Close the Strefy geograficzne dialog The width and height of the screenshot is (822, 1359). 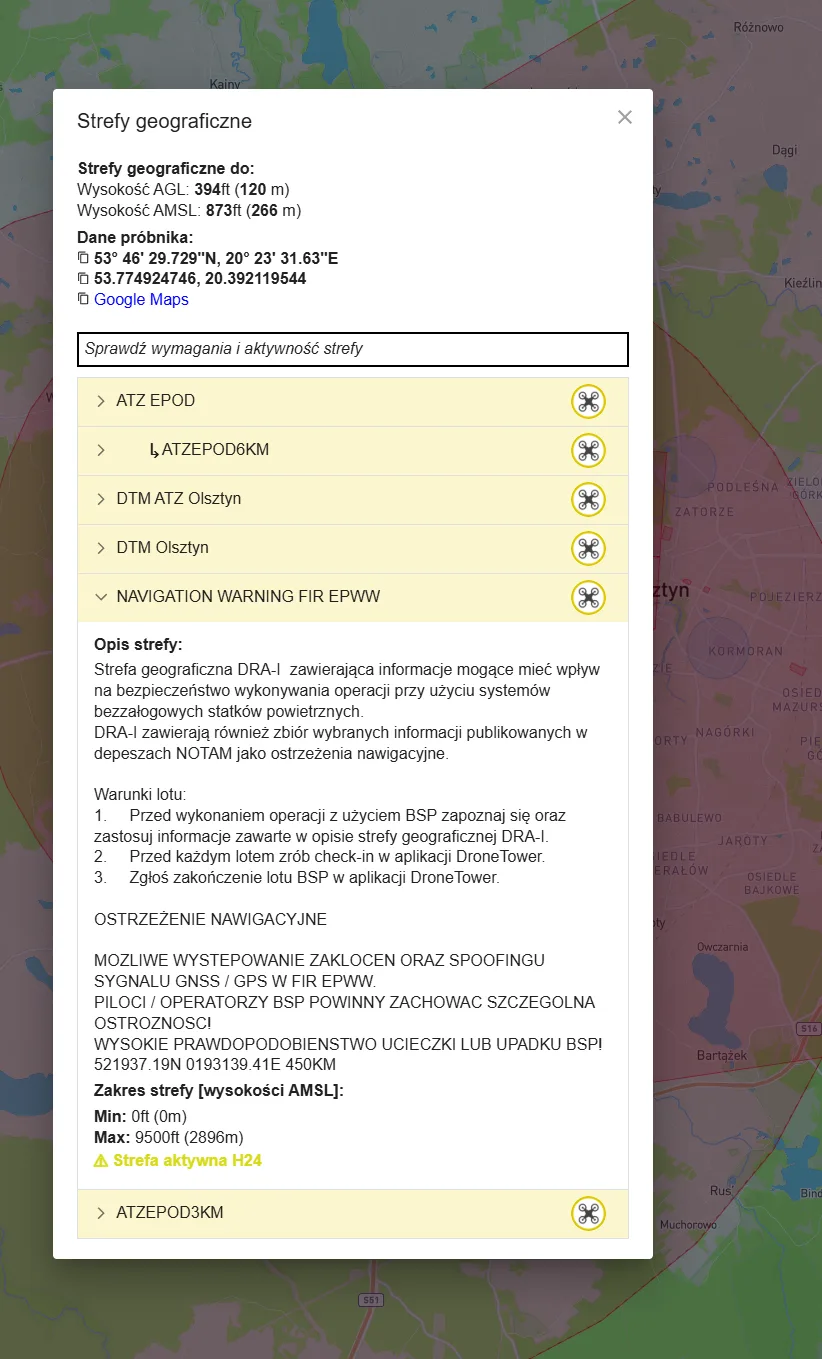pos(625,117)
